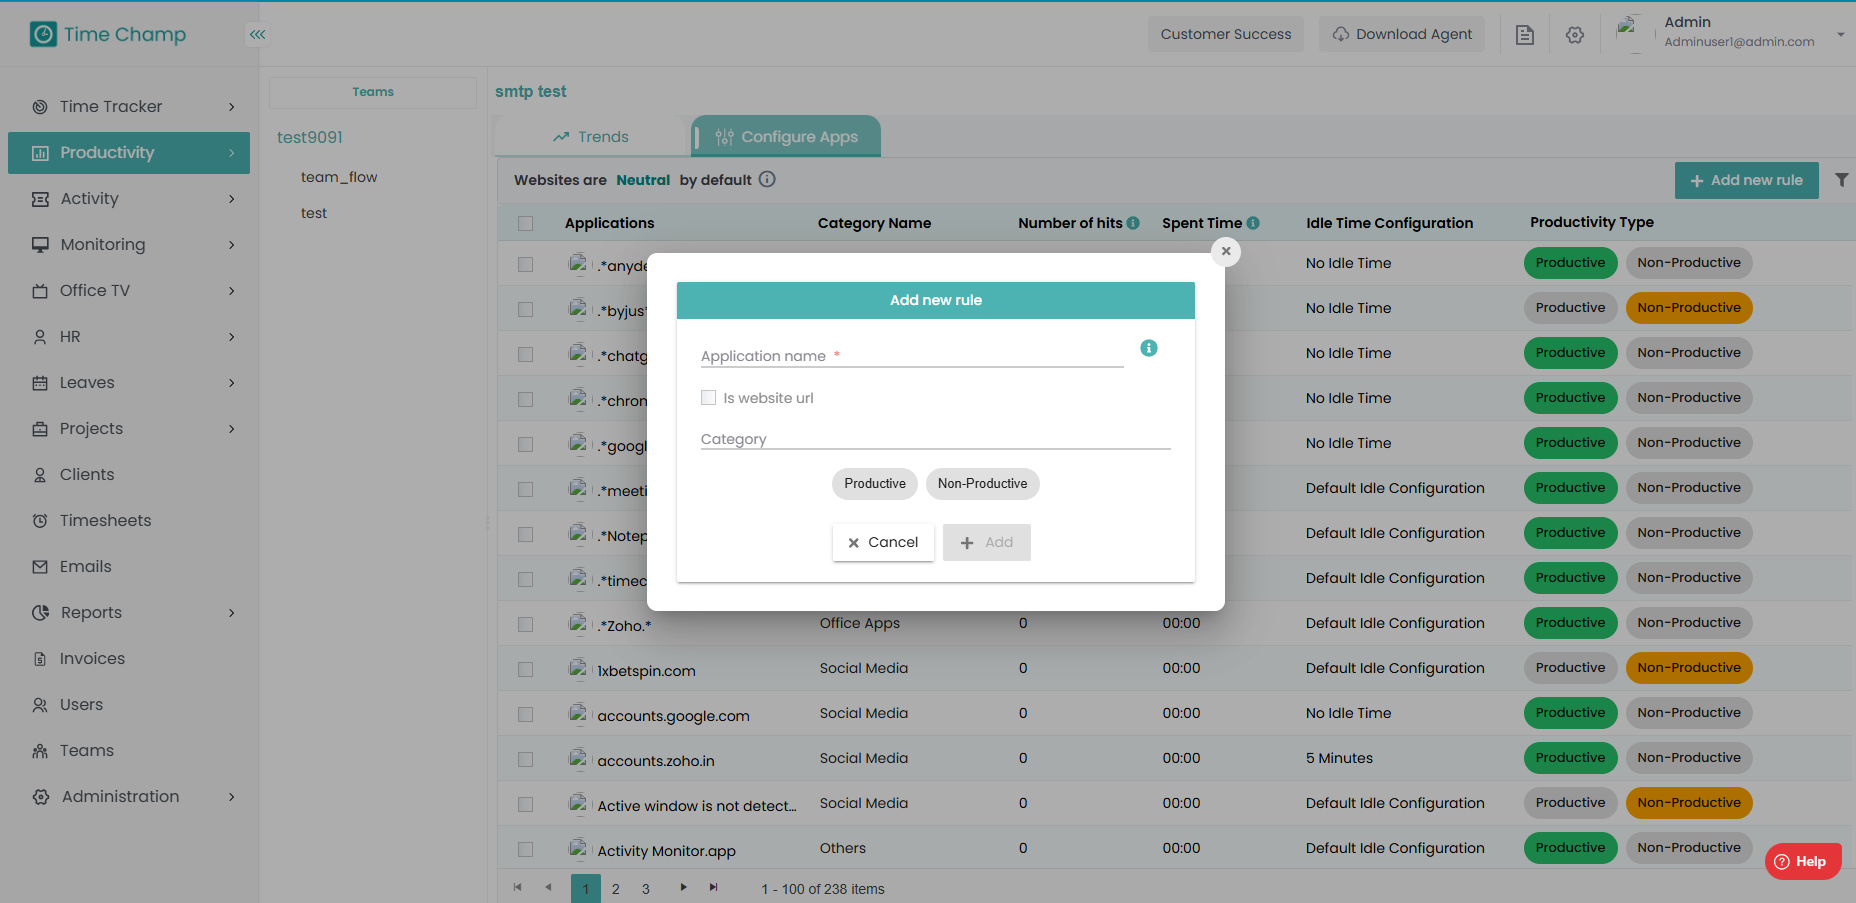Click the Add button in the dialog
The width and height of the screenshot is (1856, 903).
[987, 542]
